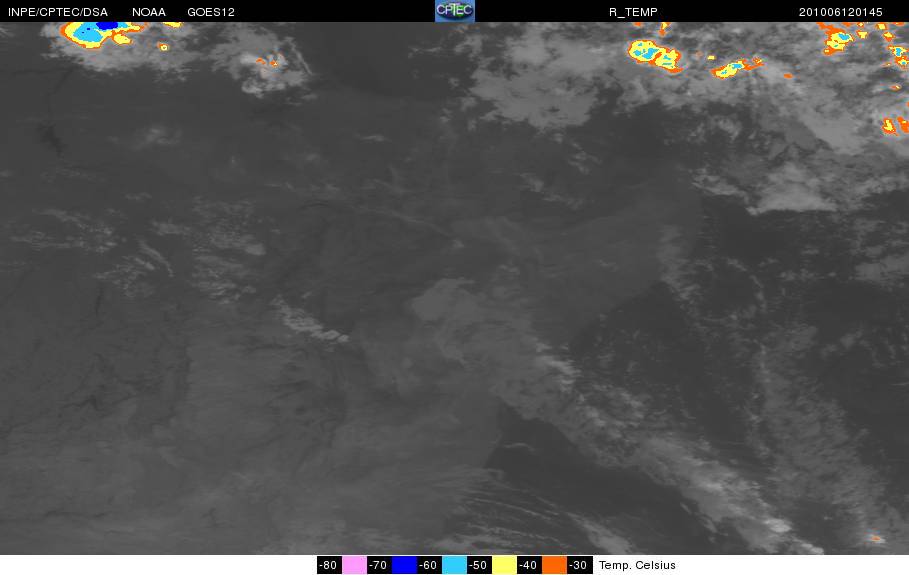Viewport: 909px width, 575px height.
Task: Select the dark blue -70 color swatch
Action: point(405,565)
